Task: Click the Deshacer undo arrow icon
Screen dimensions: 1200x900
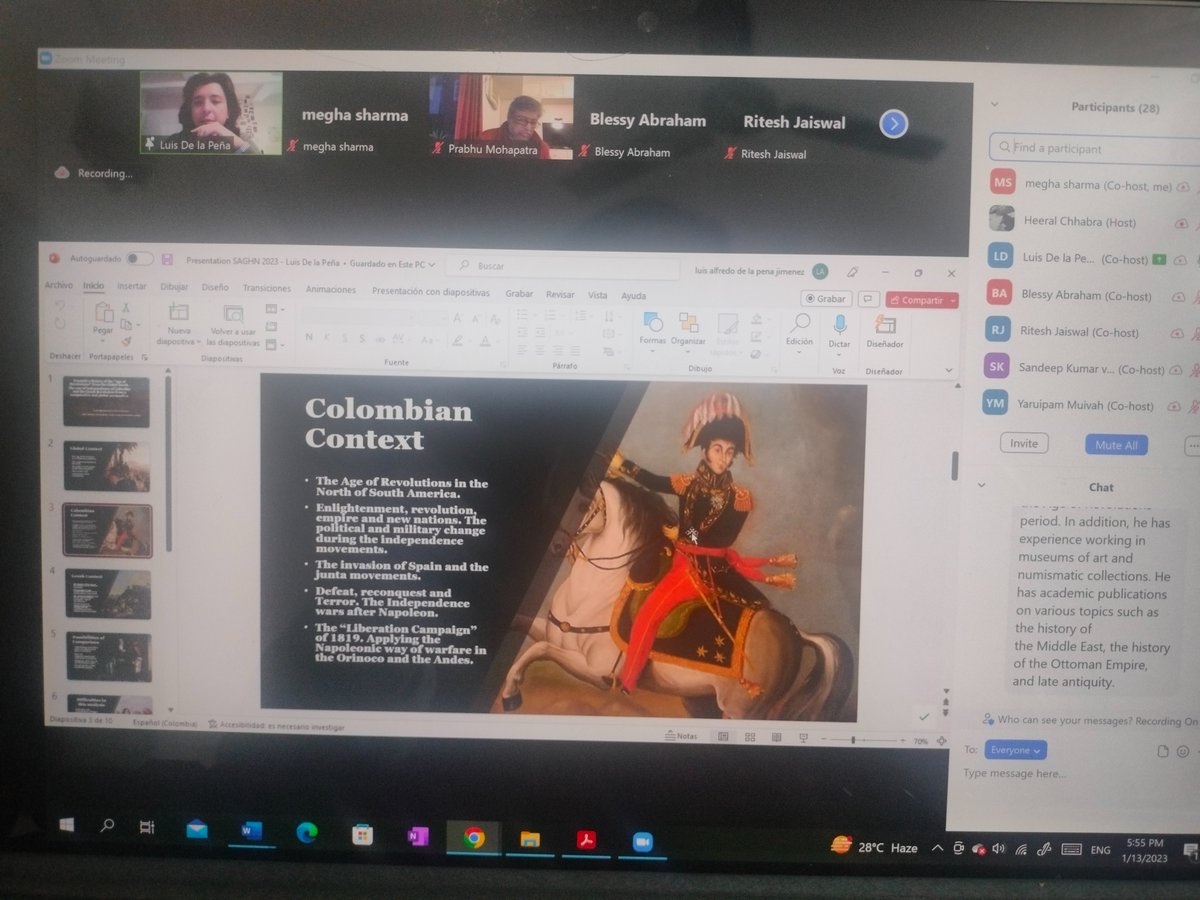Action: 60,305
